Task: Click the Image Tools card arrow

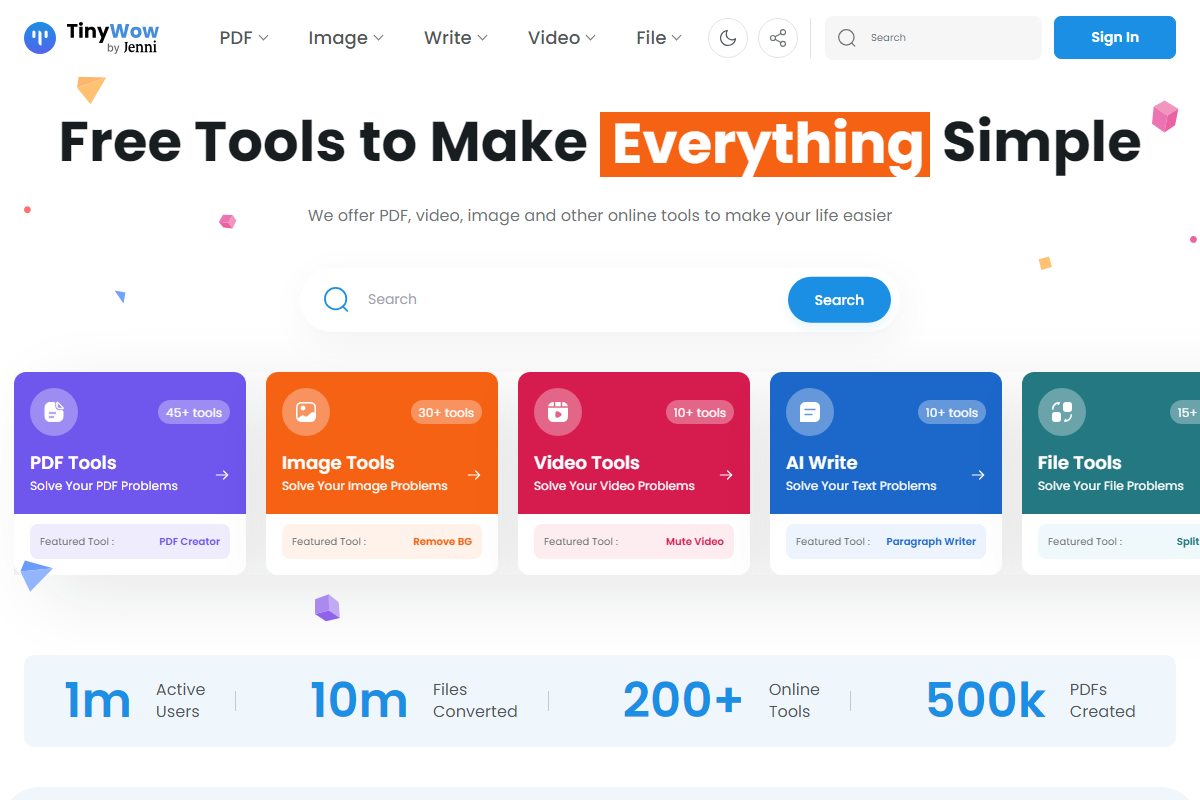Action: [x=475, y=475]
